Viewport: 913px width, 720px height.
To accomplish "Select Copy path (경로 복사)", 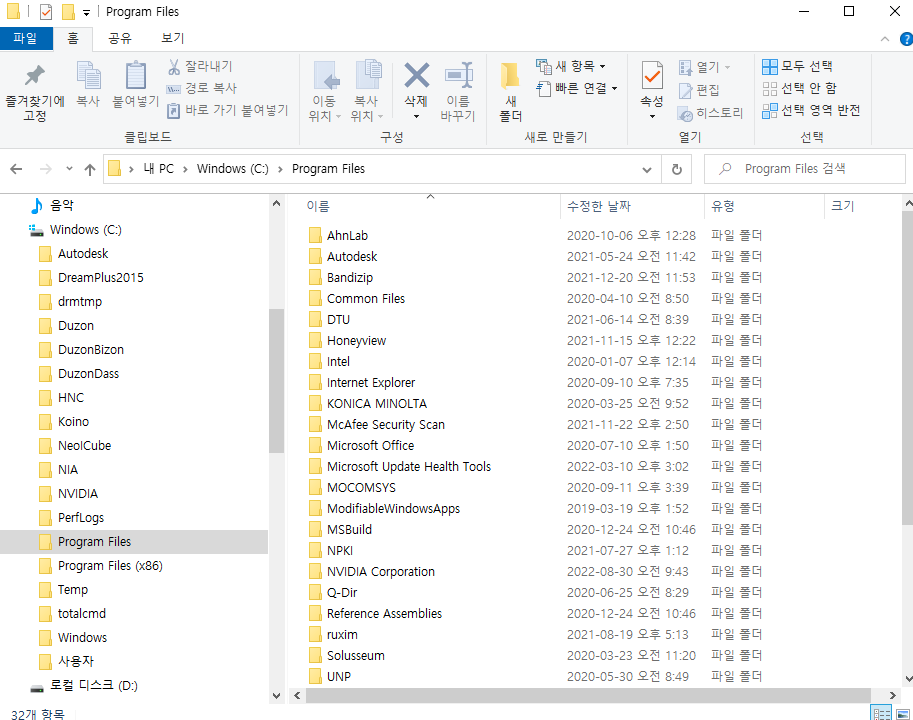I will (201, 88).
